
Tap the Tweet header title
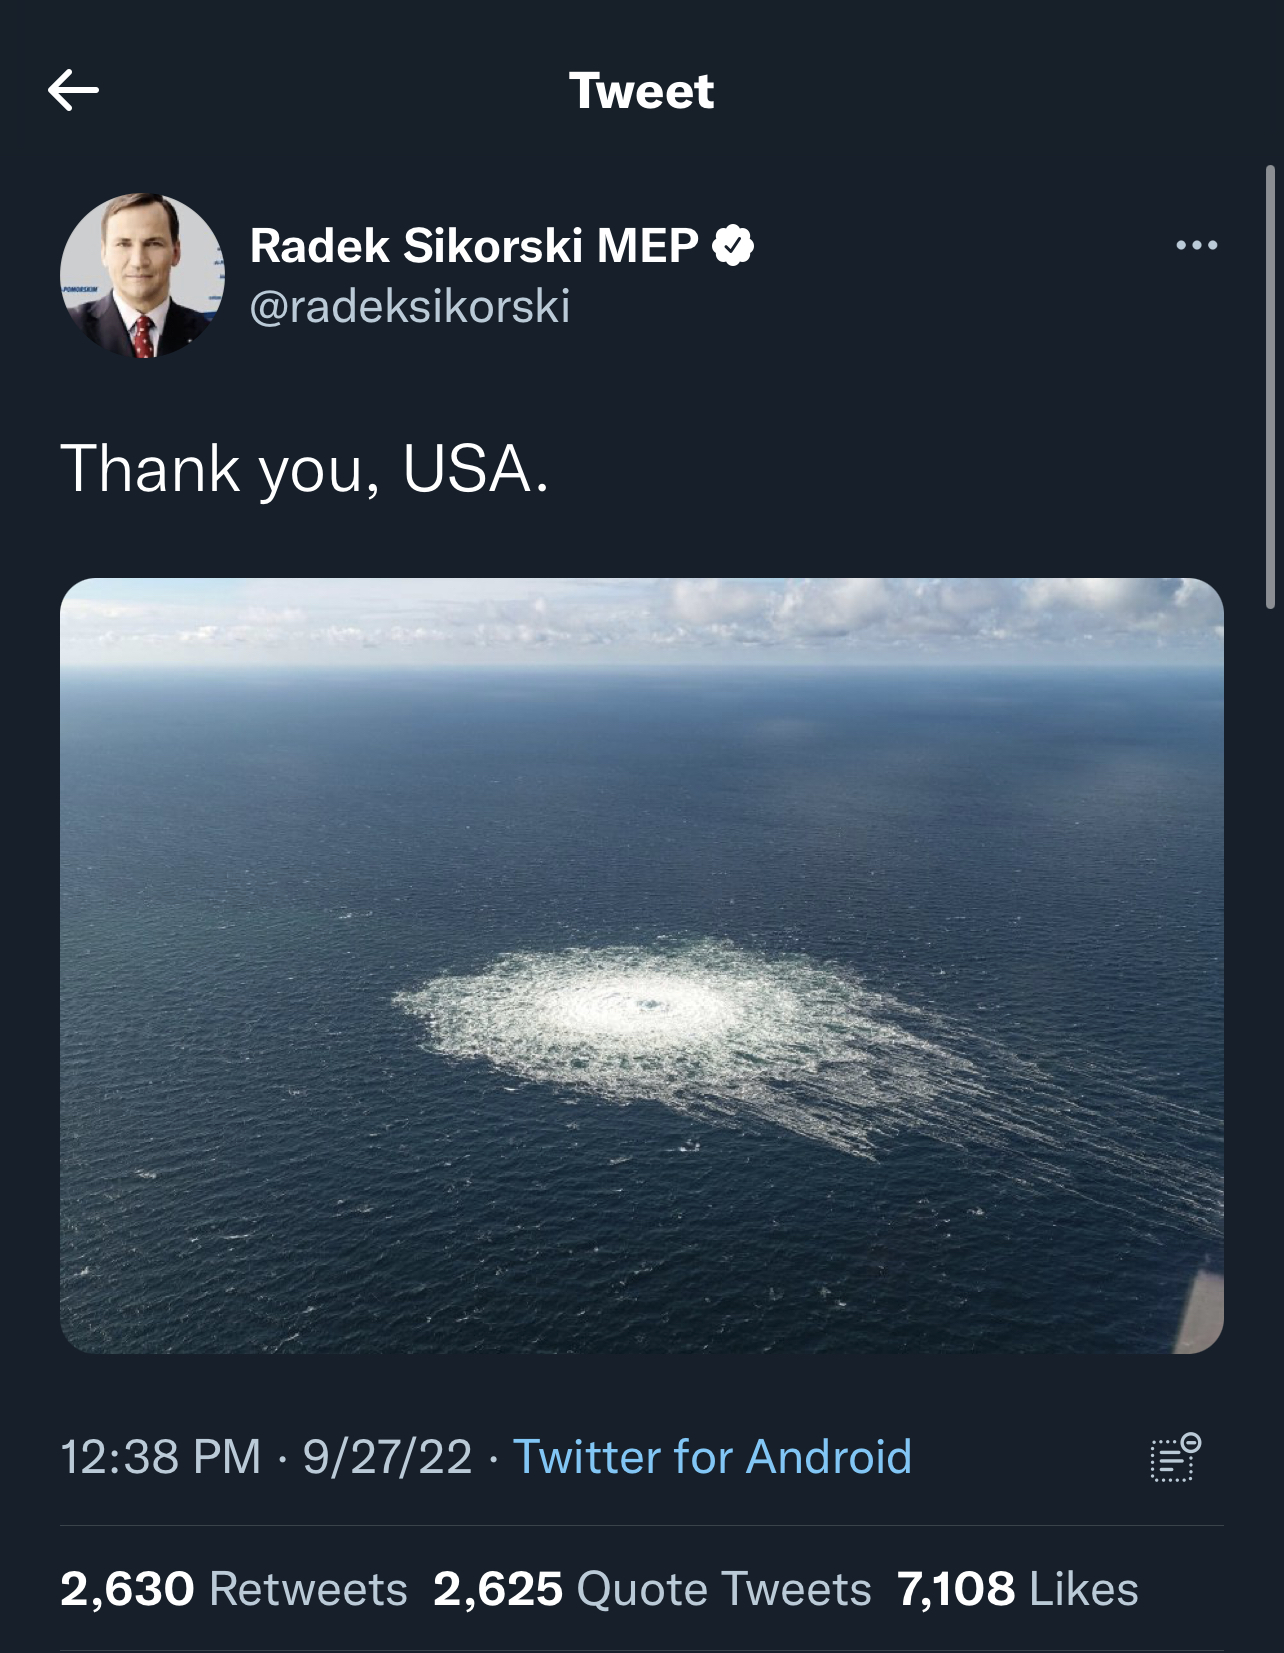[x=642, y=91]
